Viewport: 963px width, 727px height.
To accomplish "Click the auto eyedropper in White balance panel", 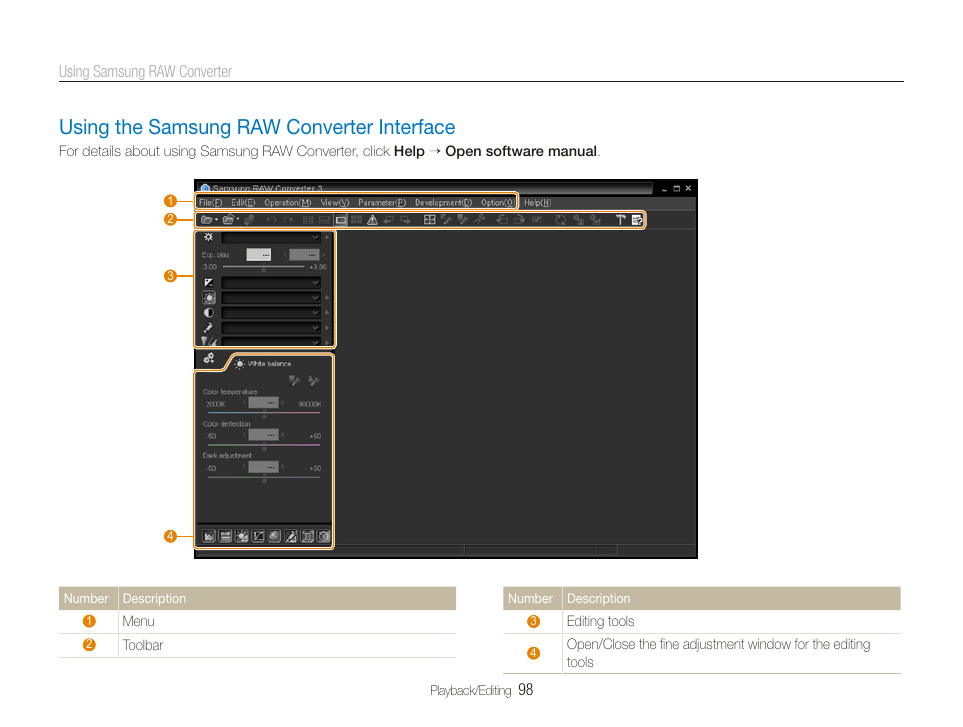I will 313,381.
